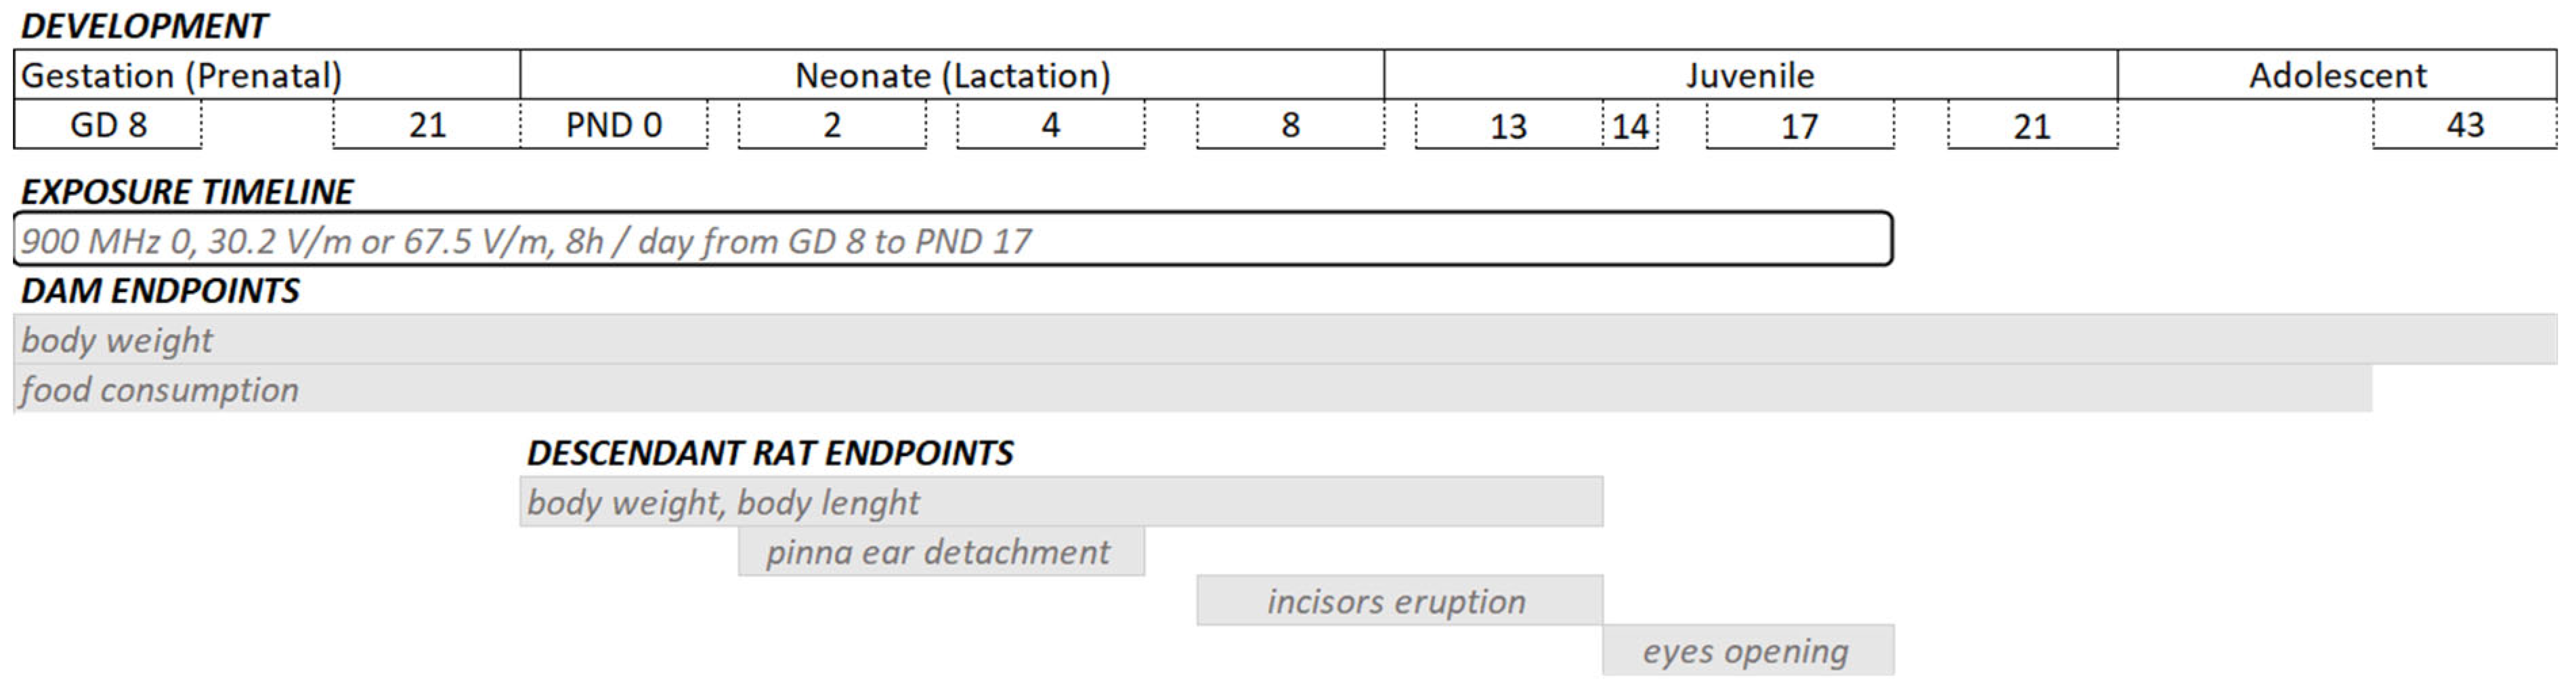Select the PND 0 timeline marker
Screen dimensions: 2576x689
(613, 125)
